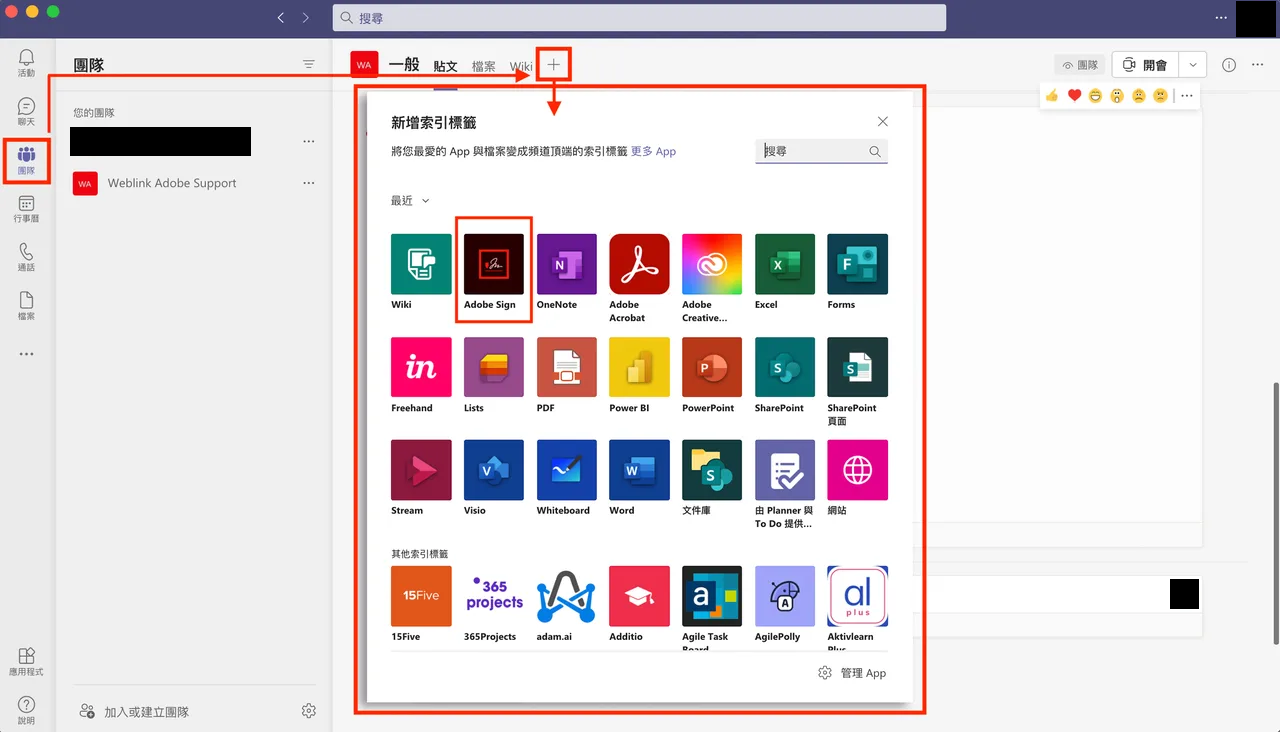Start a meeting with 開會 button
Image resolution: width=1280 pixels, height=732 pixels.
1145,65
